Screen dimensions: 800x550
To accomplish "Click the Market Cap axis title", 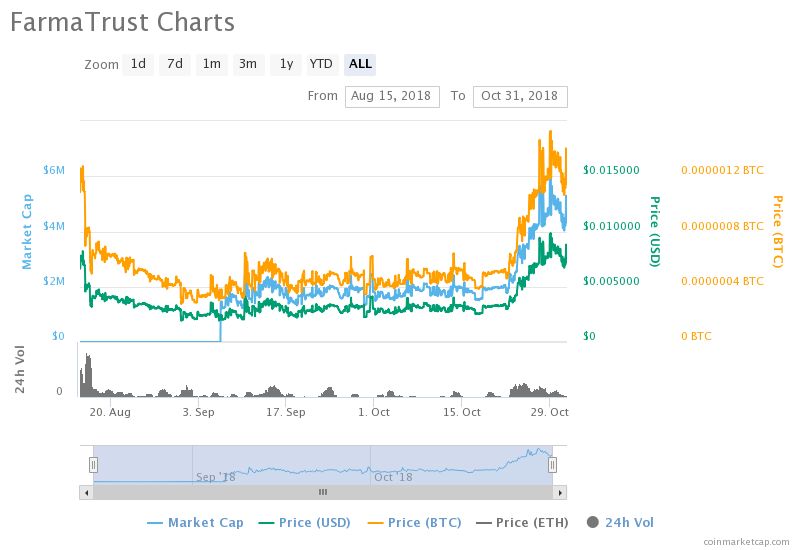I will pyautogui.click(x=27, y=232).
